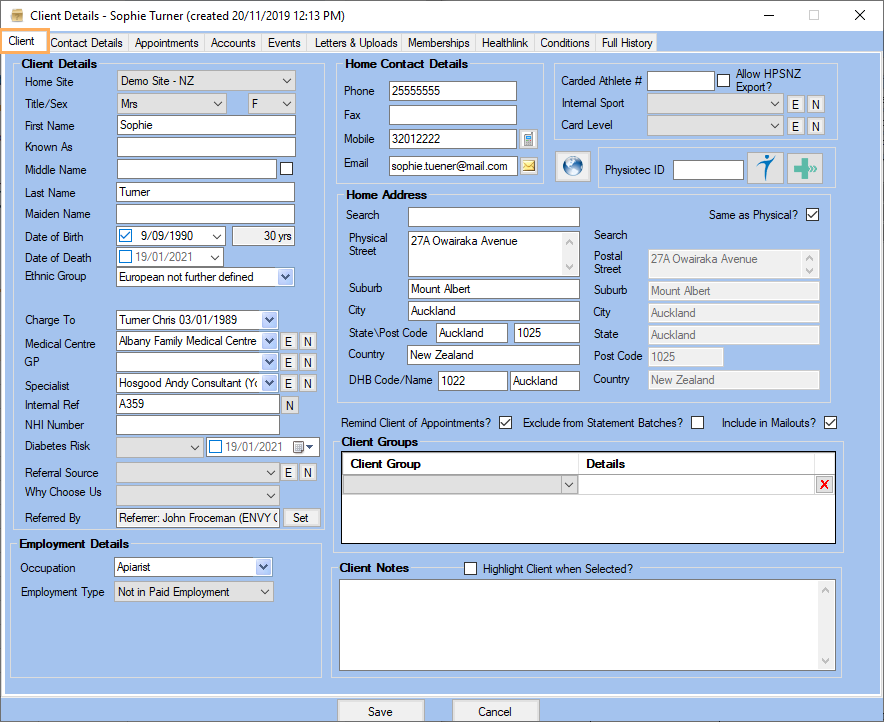Screen dimensions: 884x722
Task: Check the Diabetes Risk date checkbox
Action: coord(215,447)
